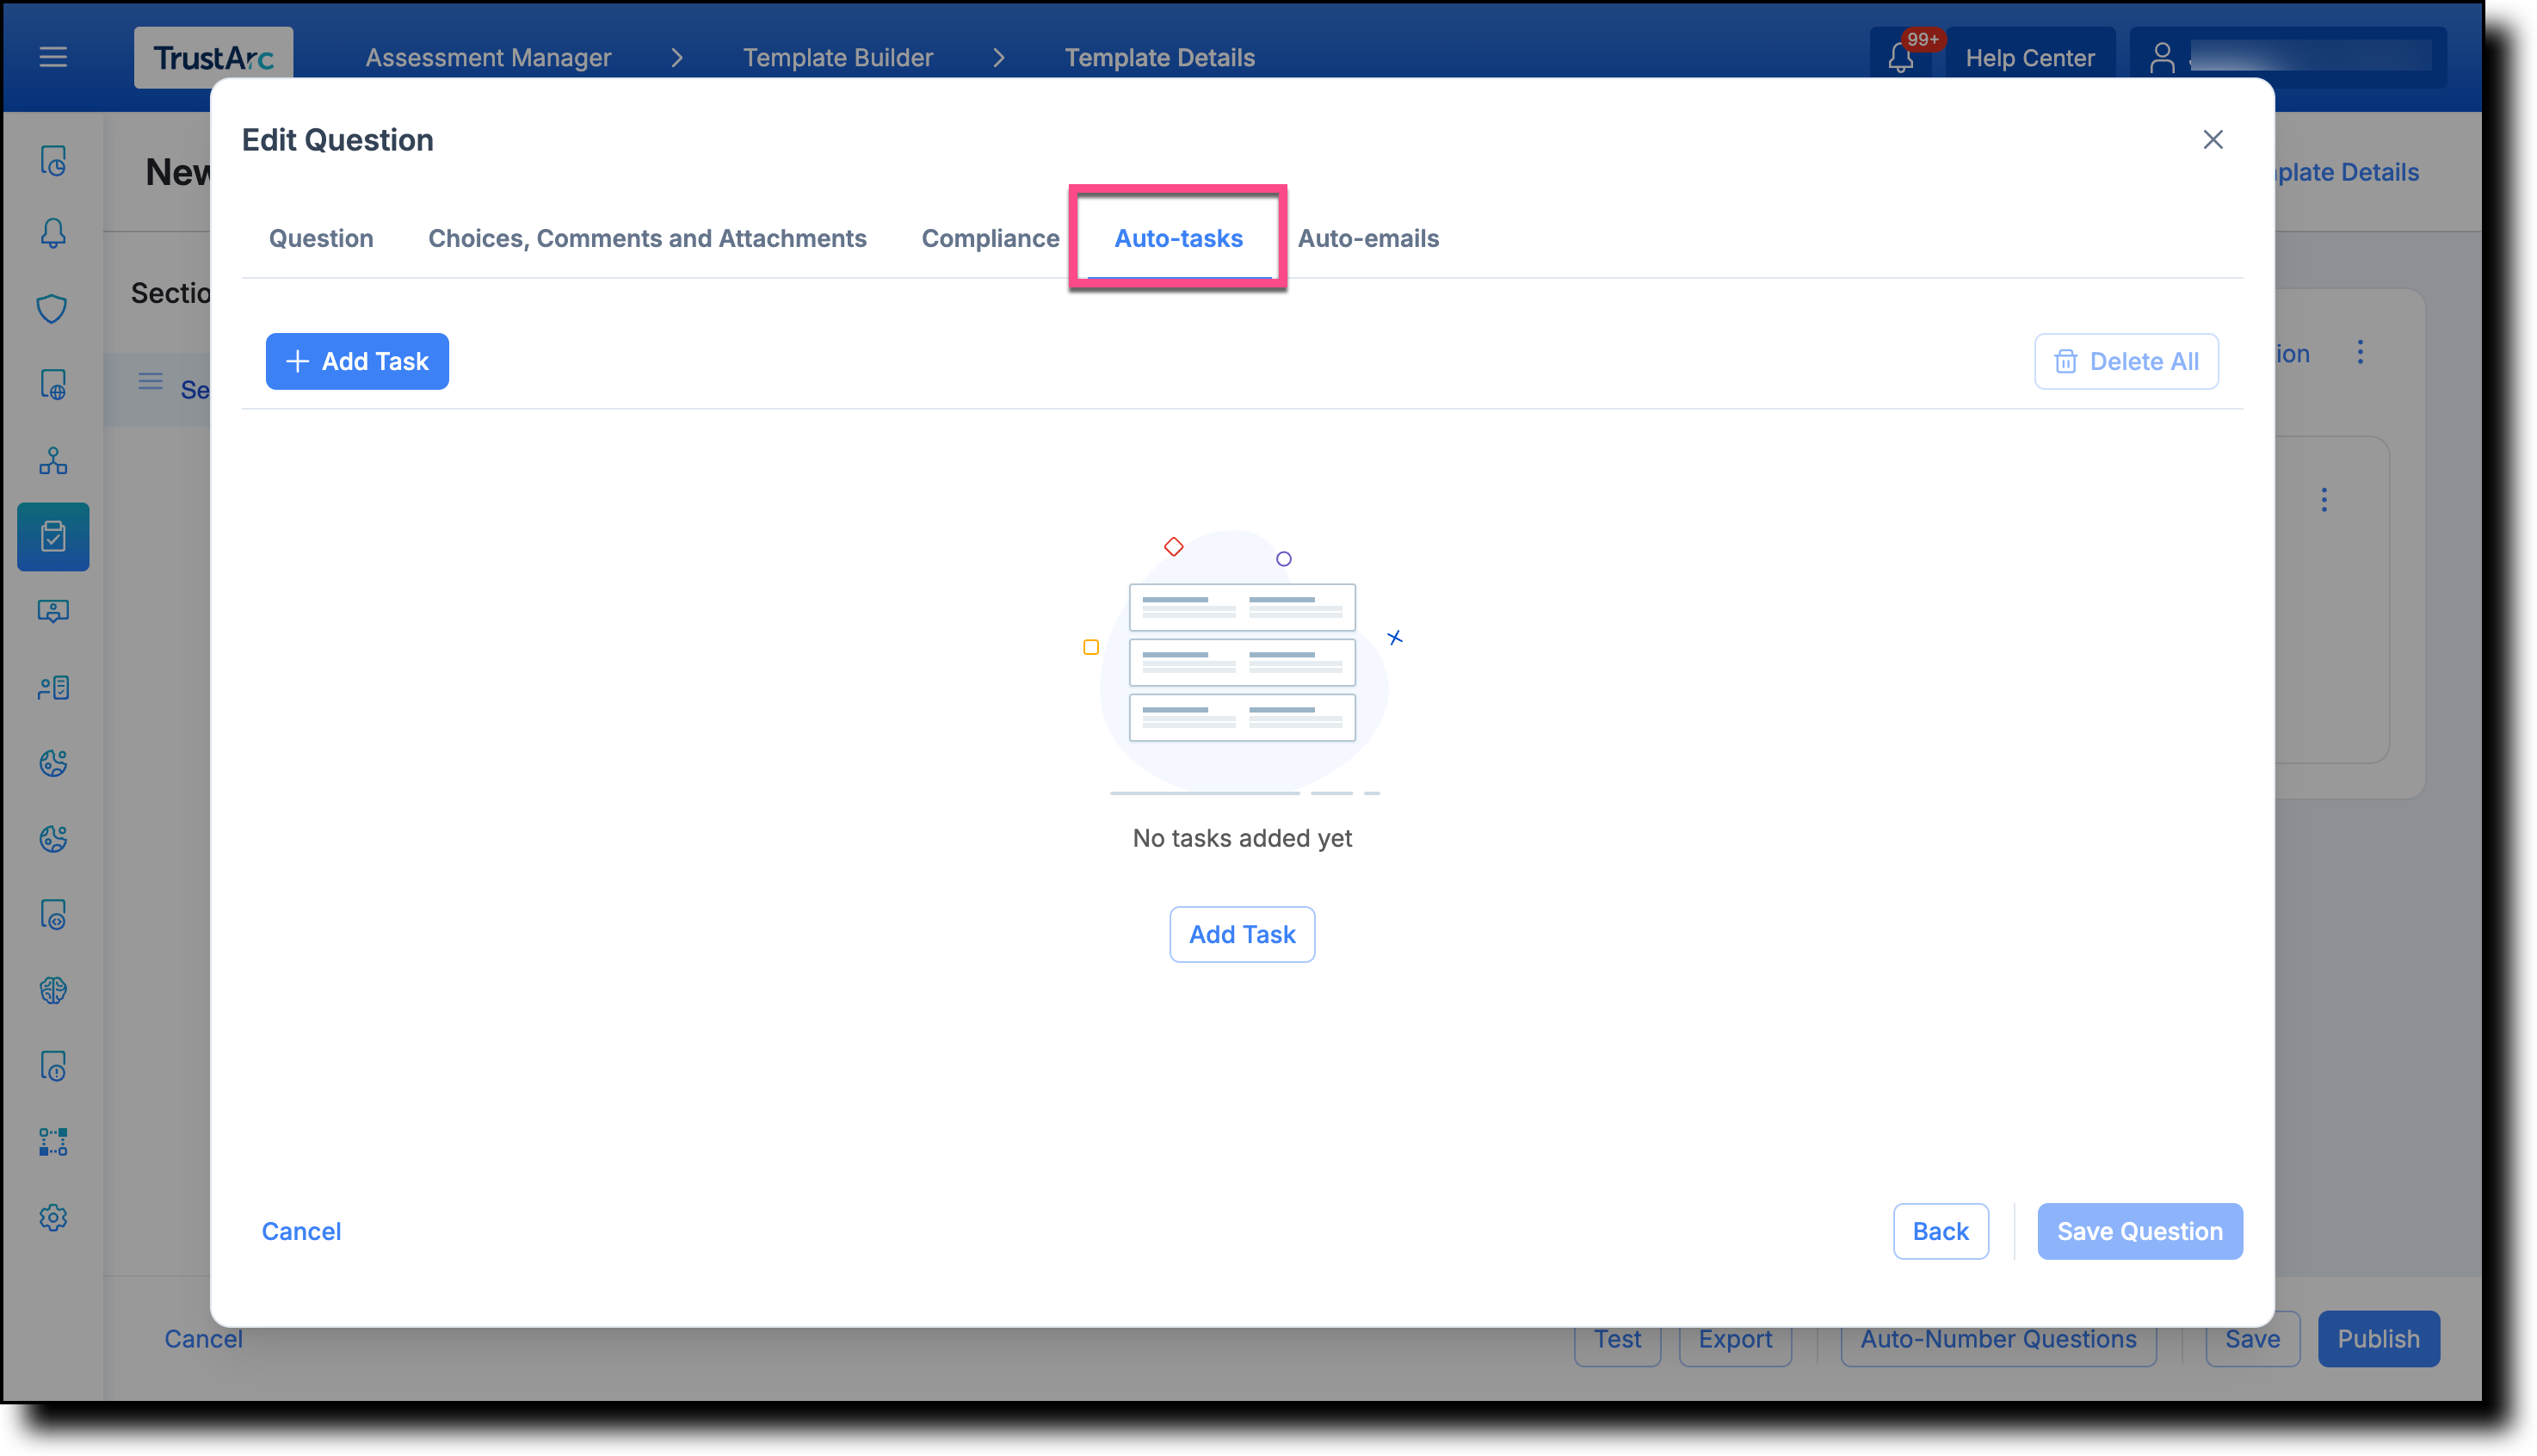Screen dimensions: 2537x1456
Task: Click the upper cookie sidebar icon
Action: pos(53,763)
